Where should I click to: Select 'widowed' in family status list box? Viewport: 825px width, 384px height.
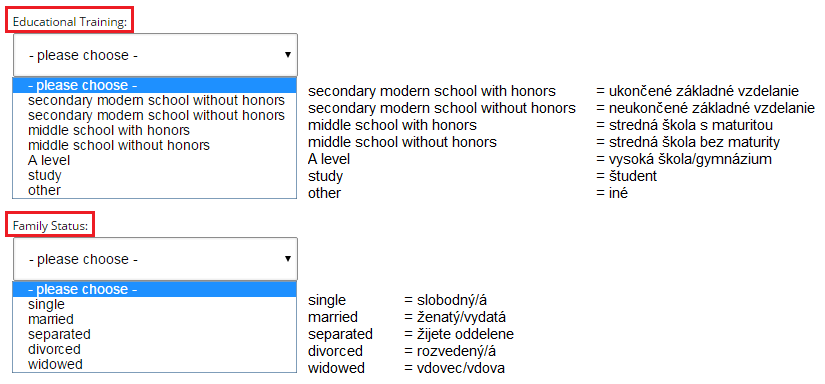(155, 364)
